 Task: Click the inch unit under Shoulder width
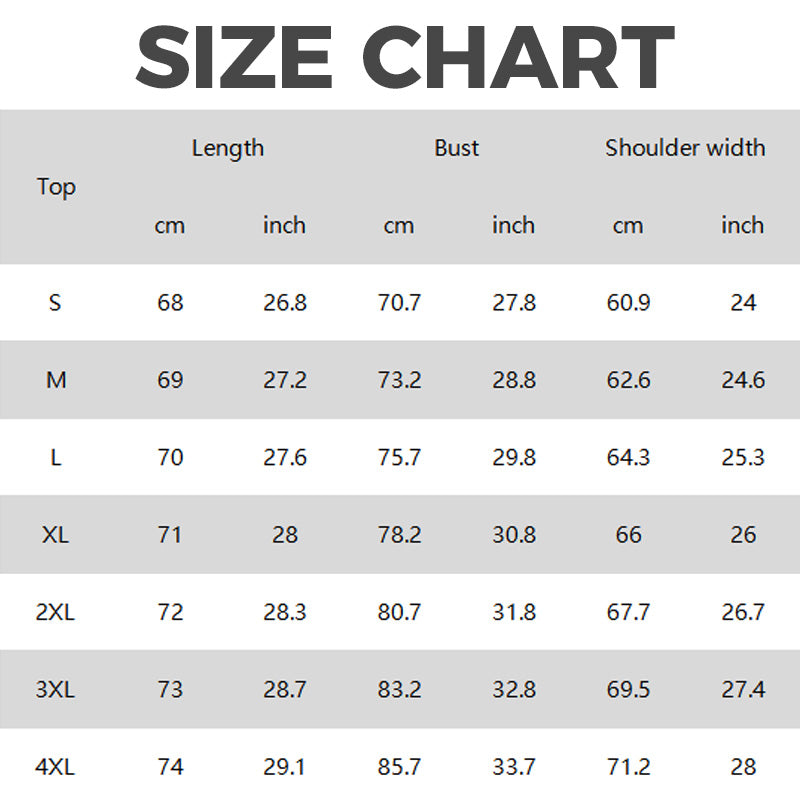[x=742, y=226]
